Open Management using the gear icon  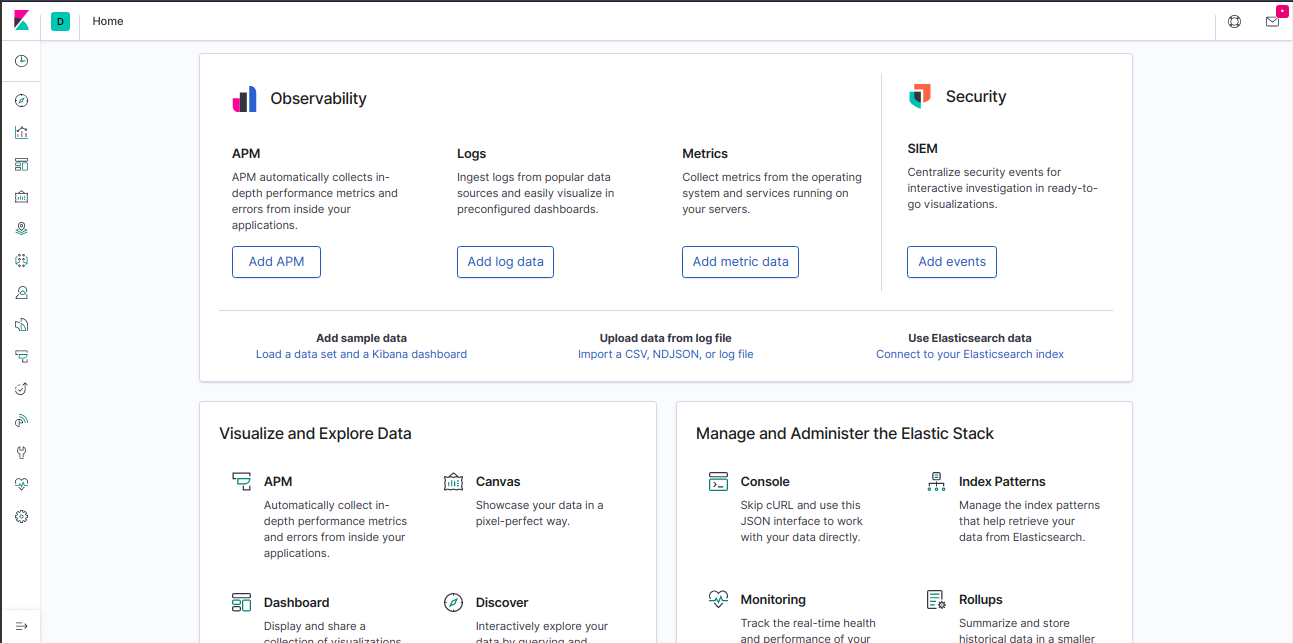click(21, 516)
